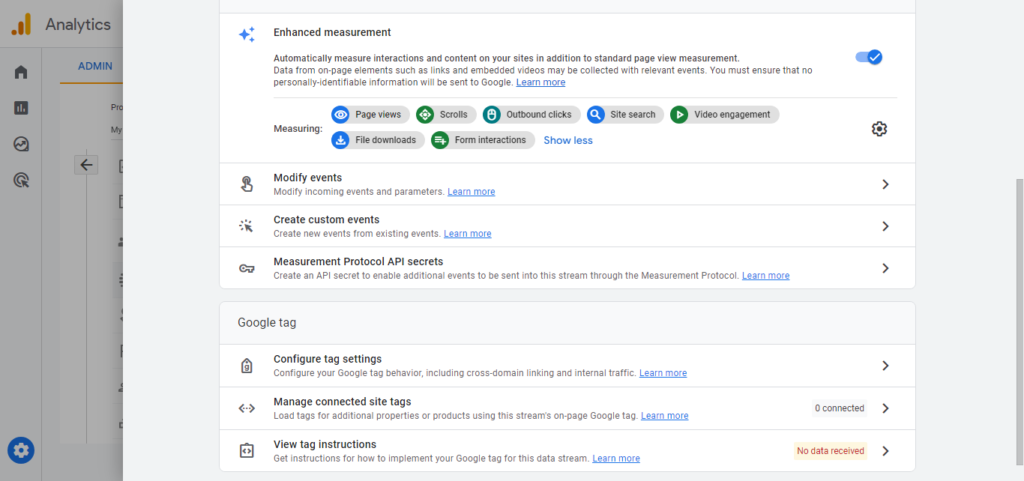Click the Site search magnifier icon
Screen dimensions: 1024x481
point(596,115)
